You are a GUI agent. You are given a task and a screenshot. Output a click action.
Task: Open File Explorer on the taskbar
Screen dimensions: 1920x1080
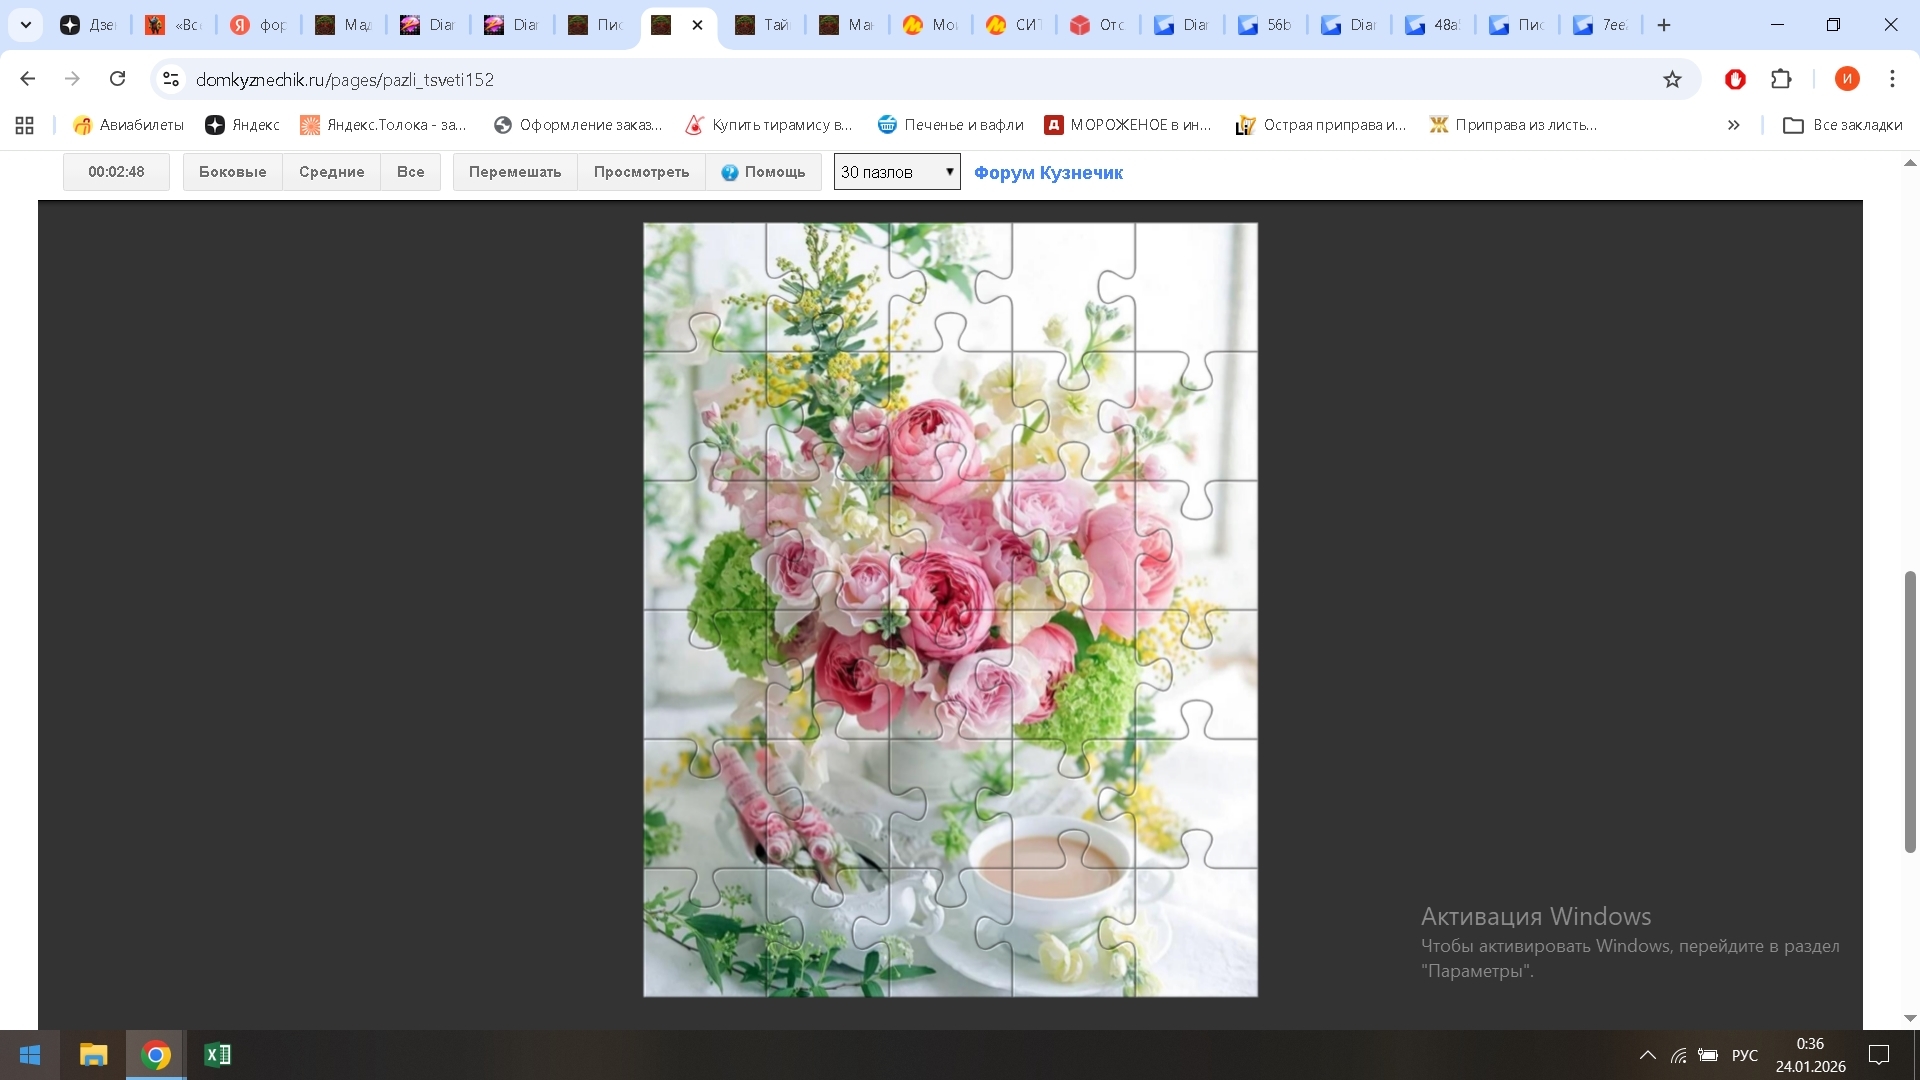93,1055
